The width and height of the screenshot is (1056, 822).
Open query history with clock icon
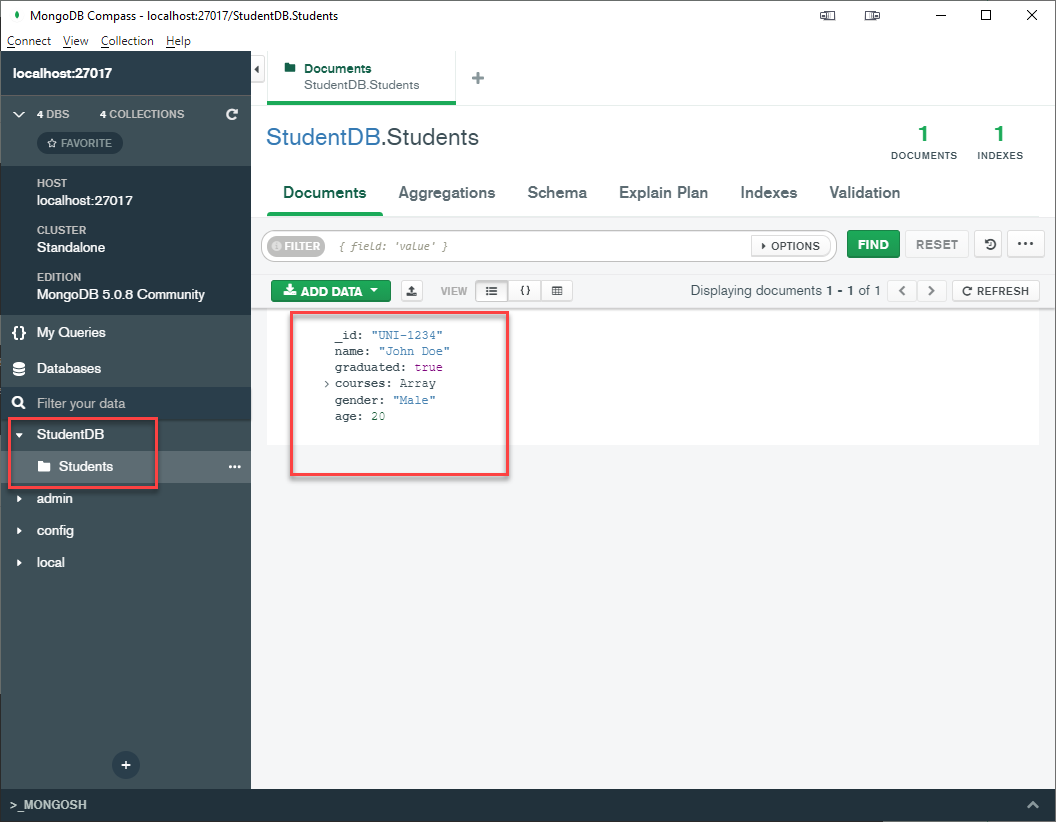(988, 245)
